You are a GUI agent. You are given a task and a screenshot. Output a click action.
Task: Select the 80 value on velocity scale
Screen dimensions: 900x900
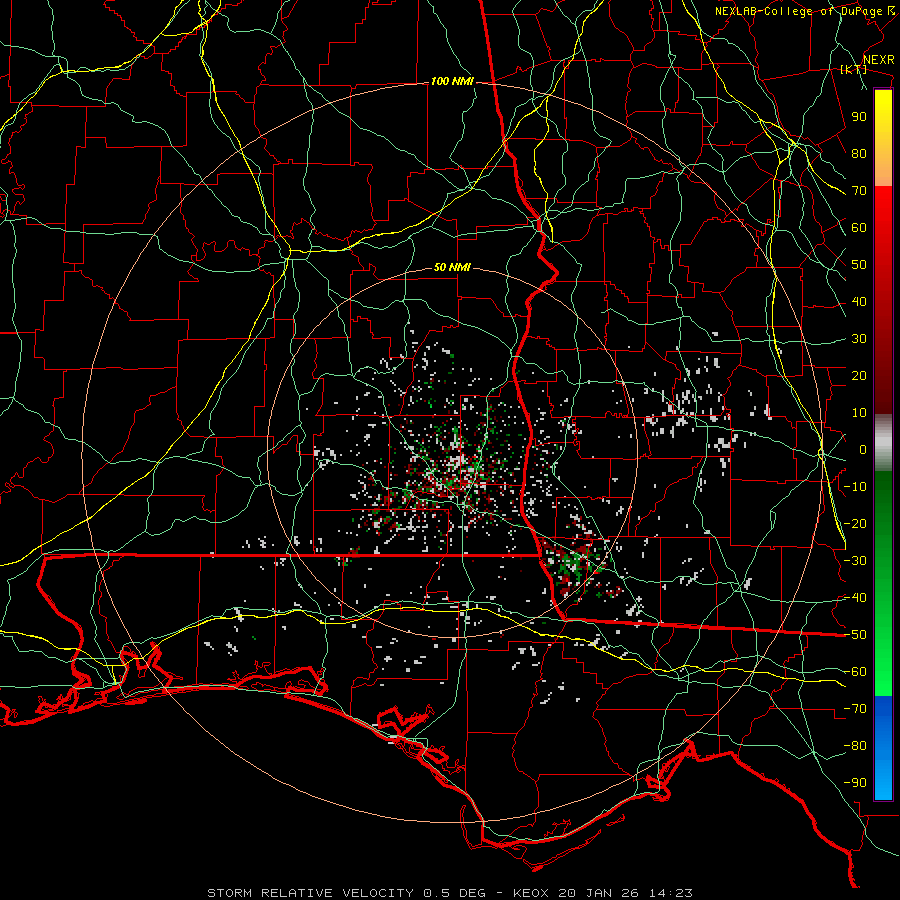pyautogui.click(x=859, y=153)
